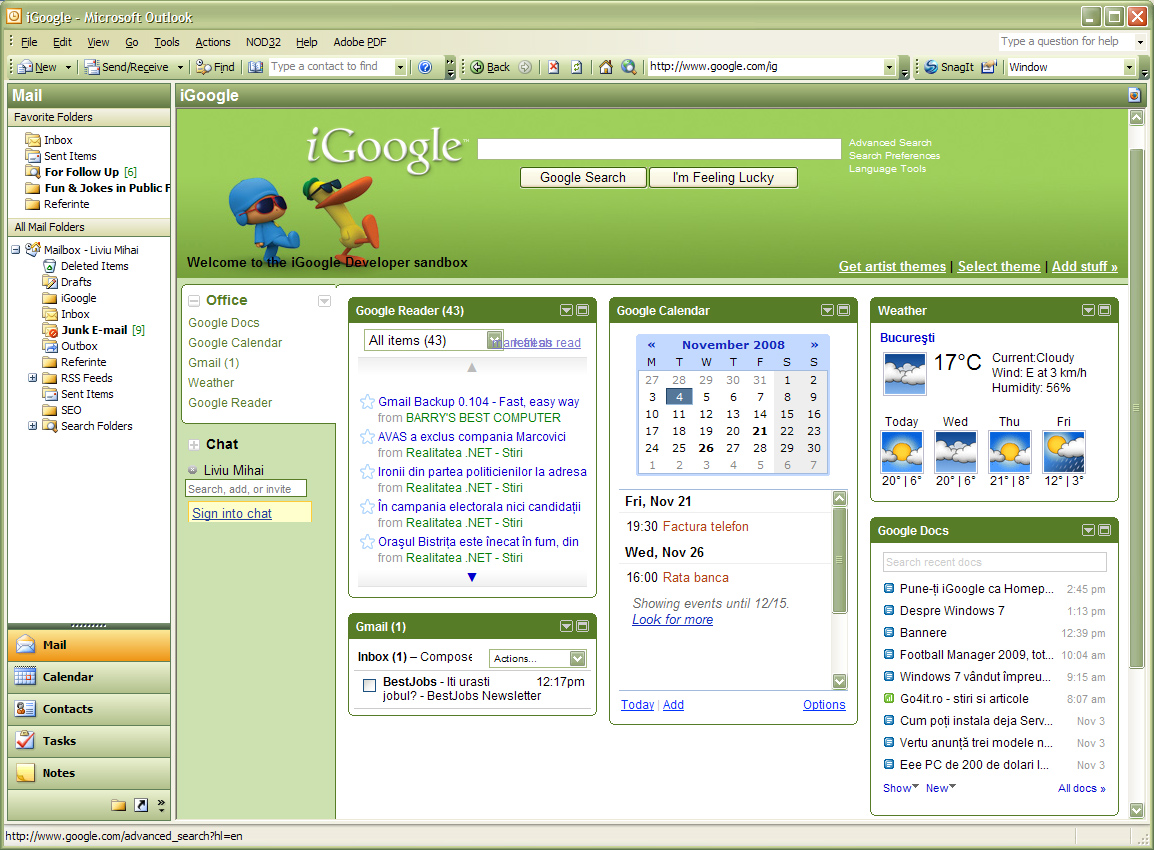Select date 26 in November calendar

[706, 448]
